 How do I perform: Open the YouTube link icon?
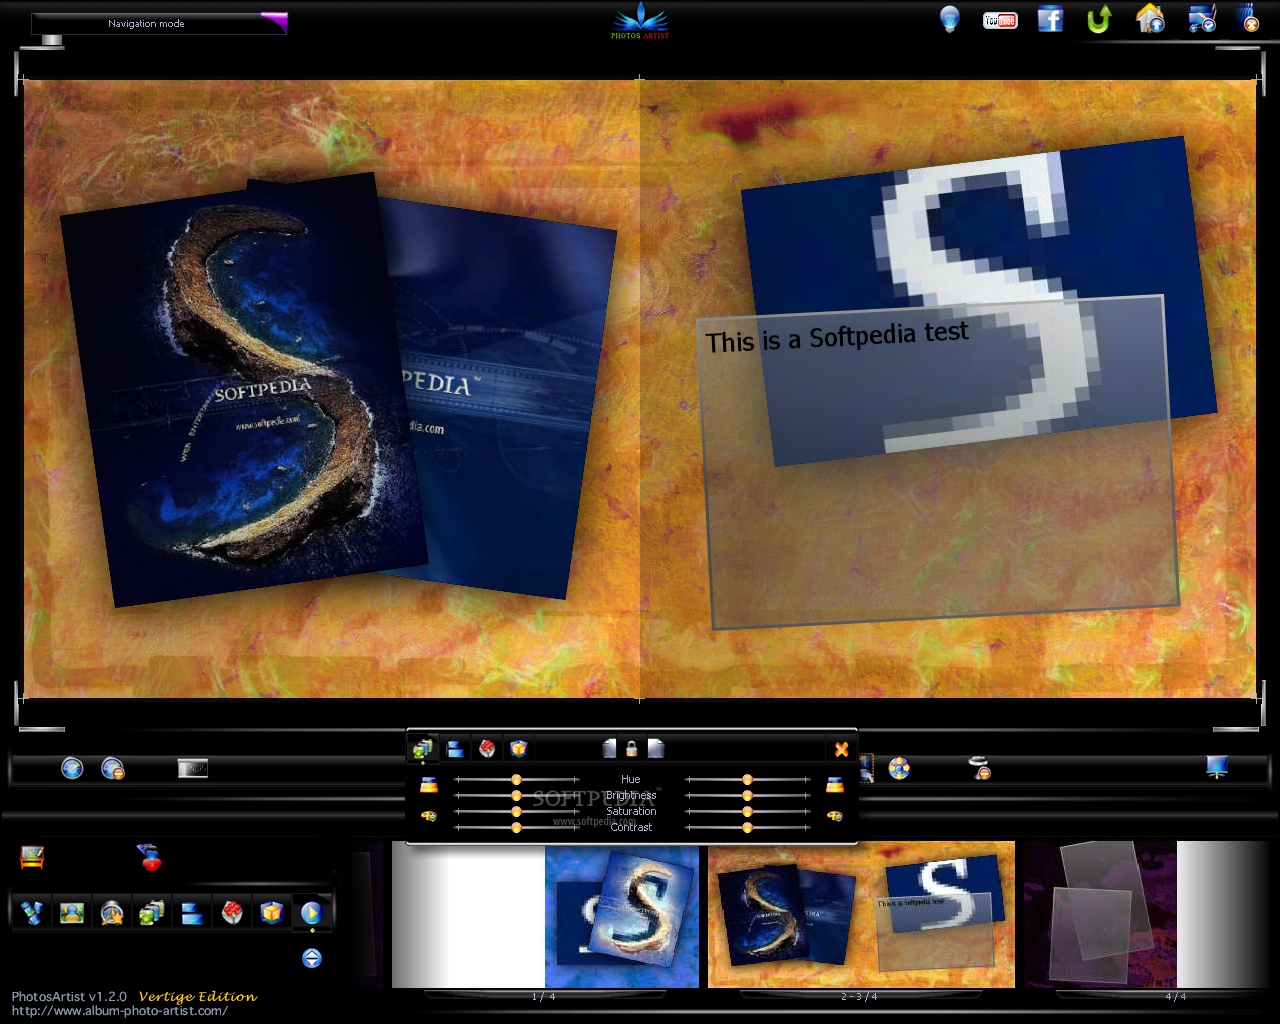click(x=1000, y=20)
